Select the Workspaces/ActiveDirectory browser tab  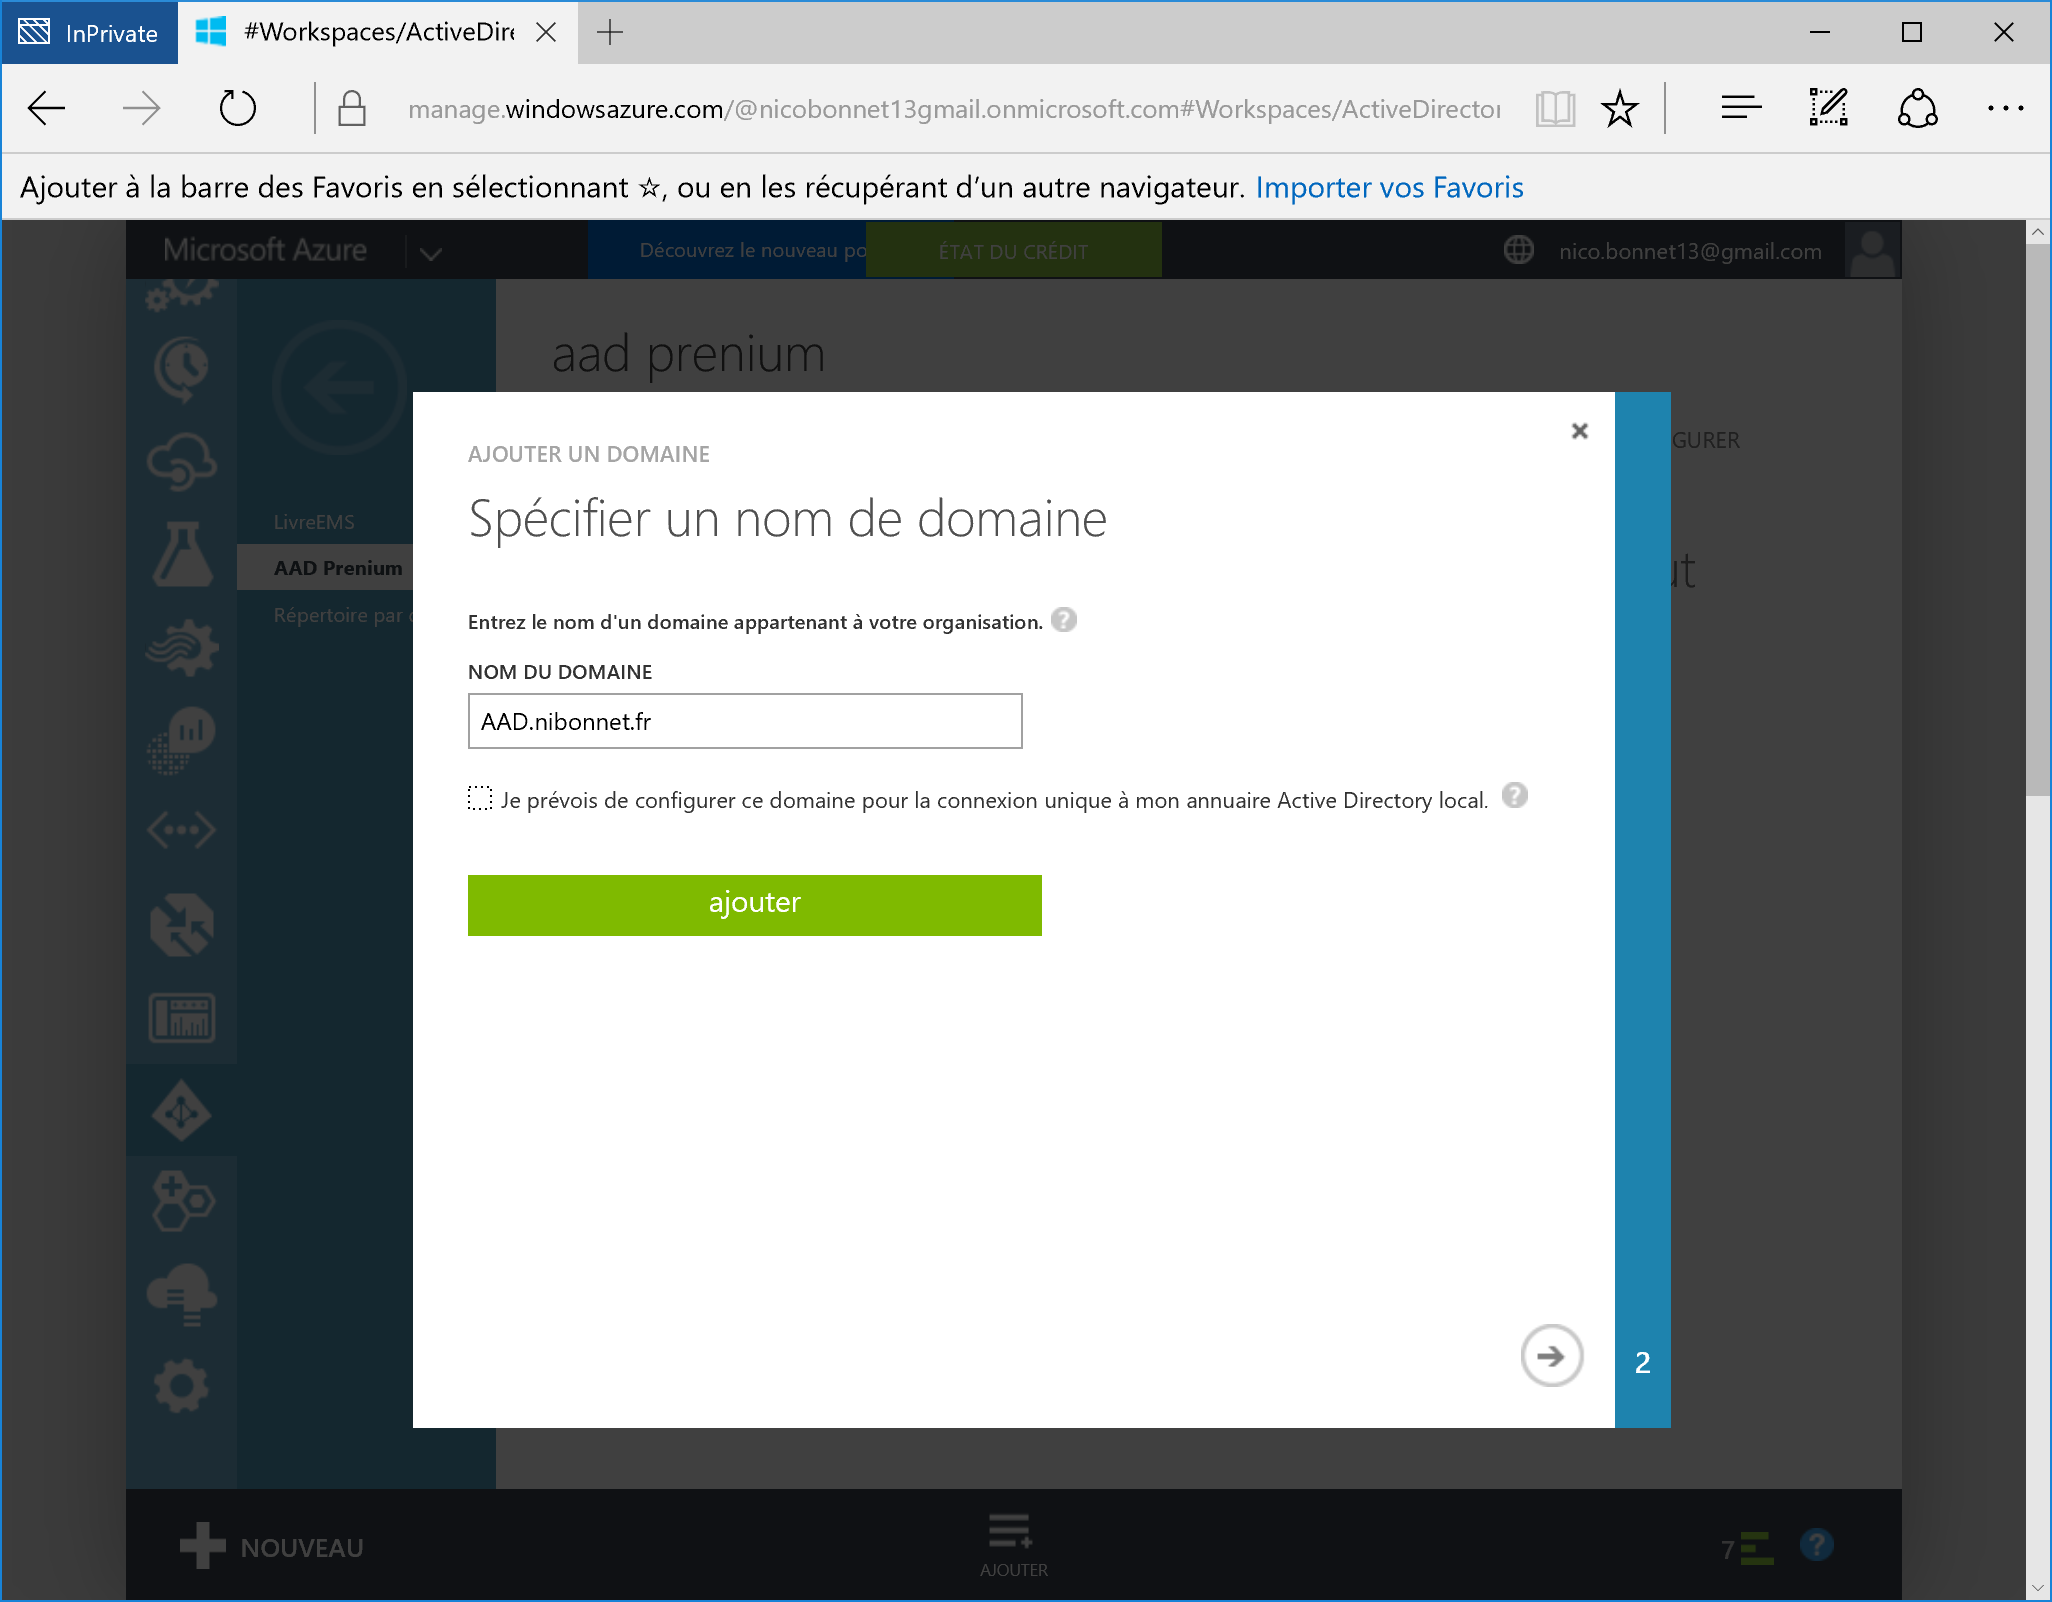click(378, 32)
